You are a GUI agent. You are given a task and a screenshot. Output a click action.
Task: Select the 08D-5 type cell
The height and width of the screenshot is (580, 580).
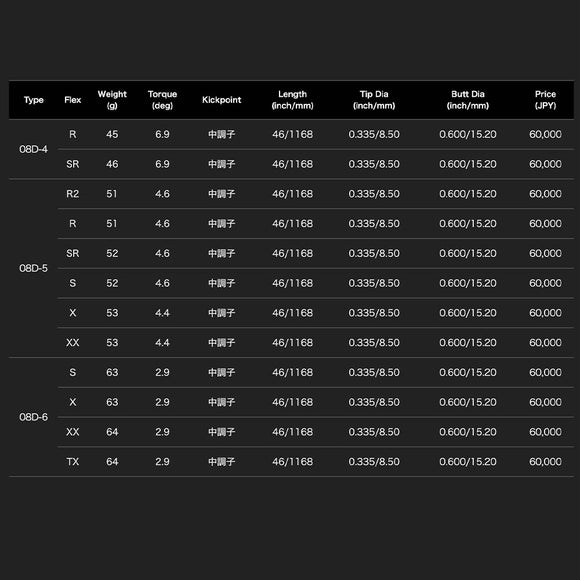point(34,269)
